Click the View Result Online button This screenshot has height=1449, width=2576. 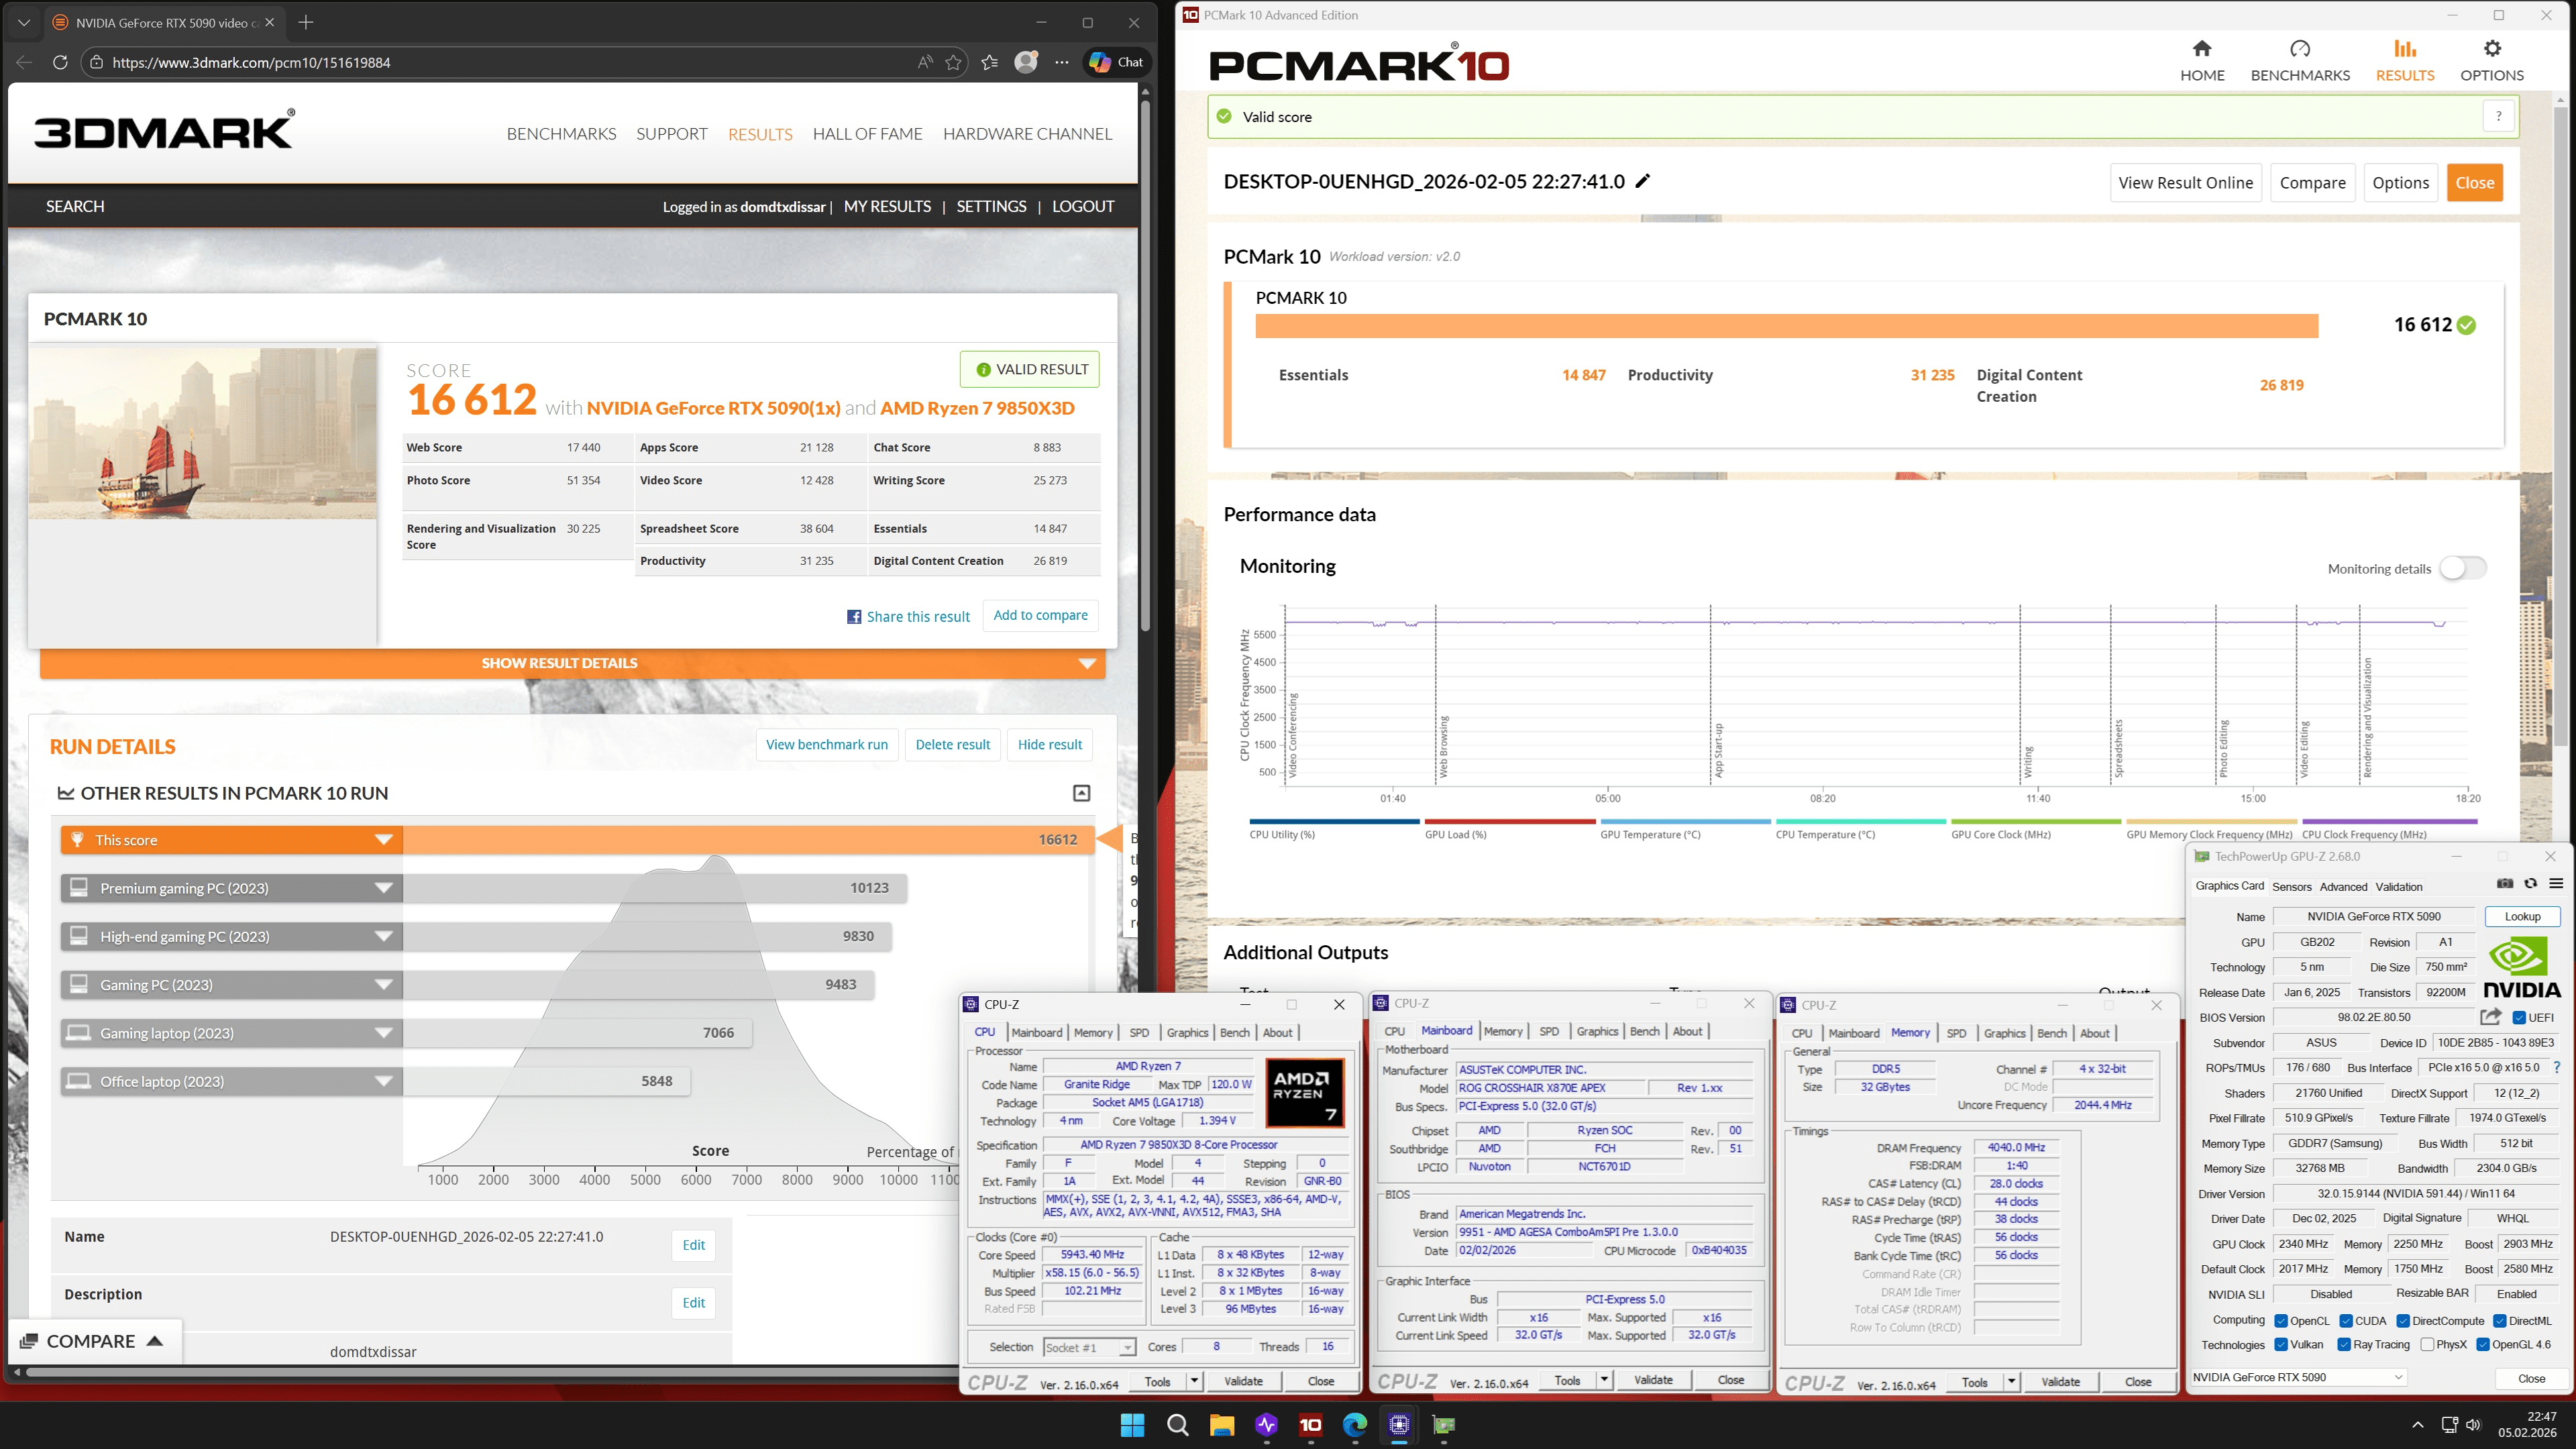(2185, 183)
